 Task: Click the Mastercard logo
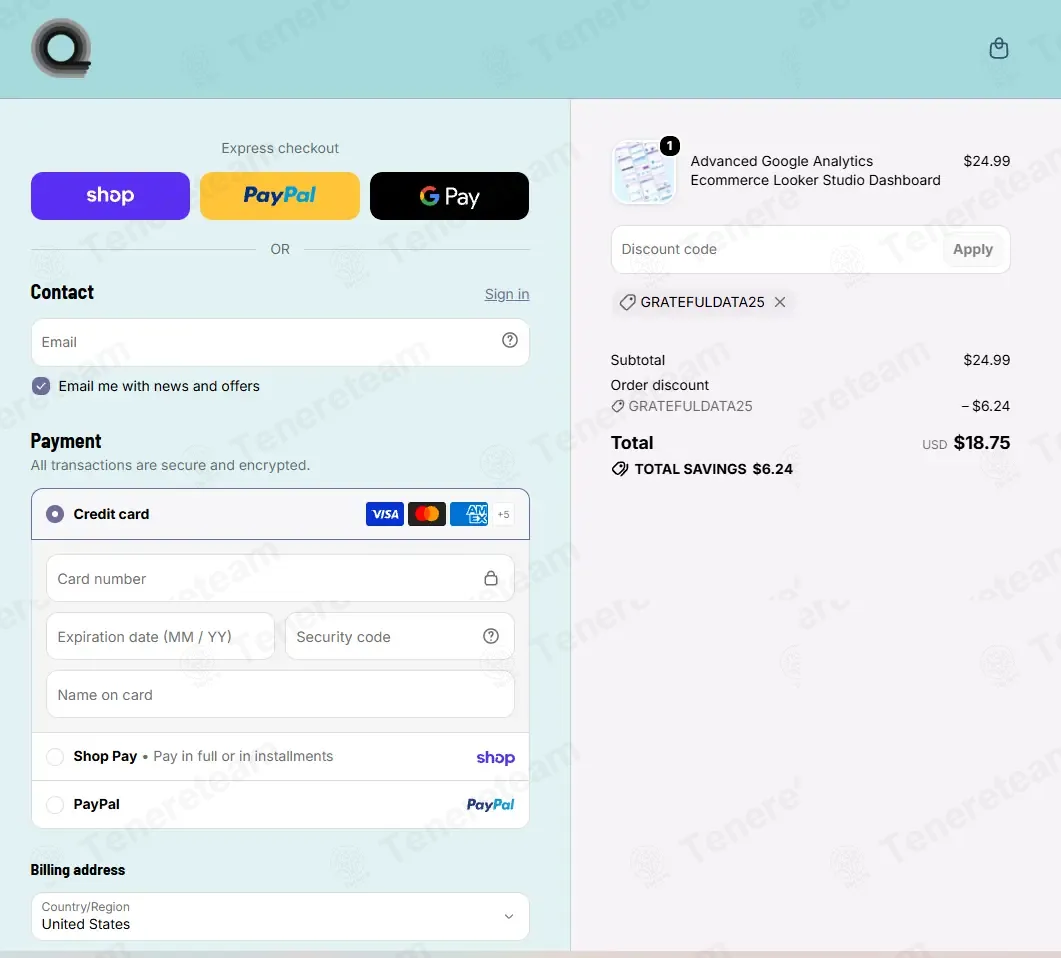tap(427, 514)
